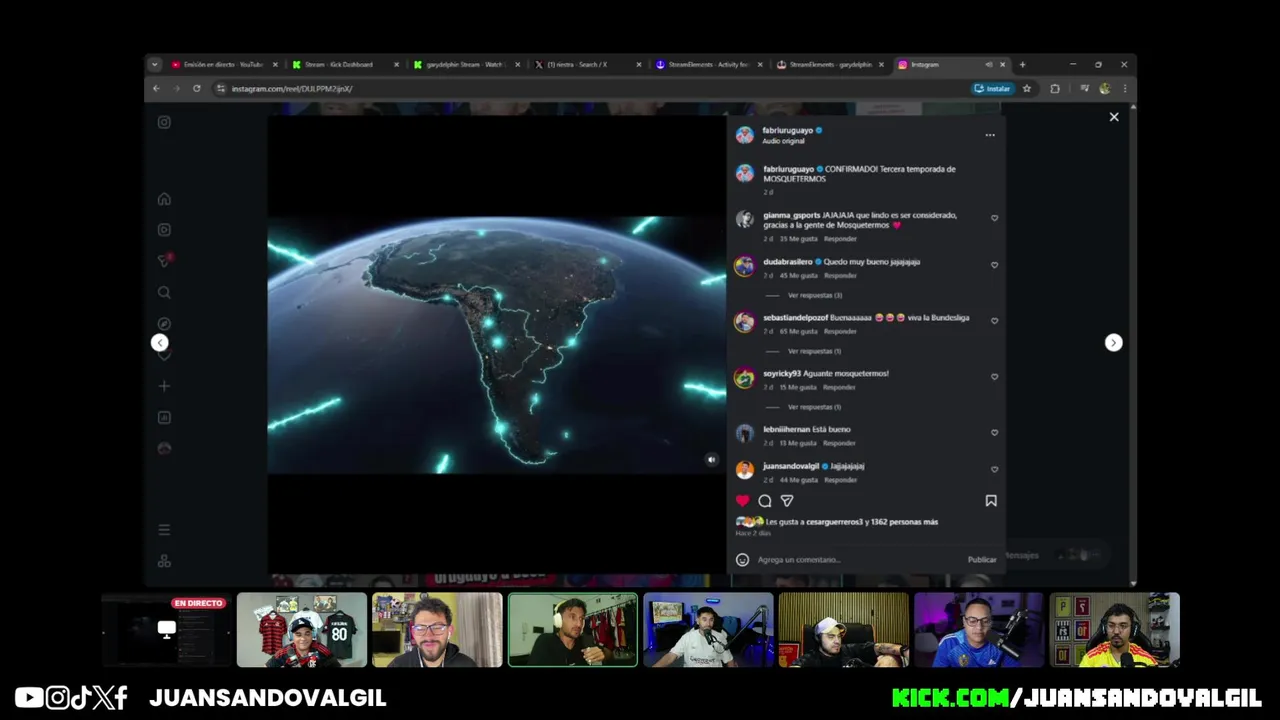This screenshot has height=720, width=1280.
Task: Share the reel with the paper plane icon
Action: pyautogui.click(x=787, y=501)
